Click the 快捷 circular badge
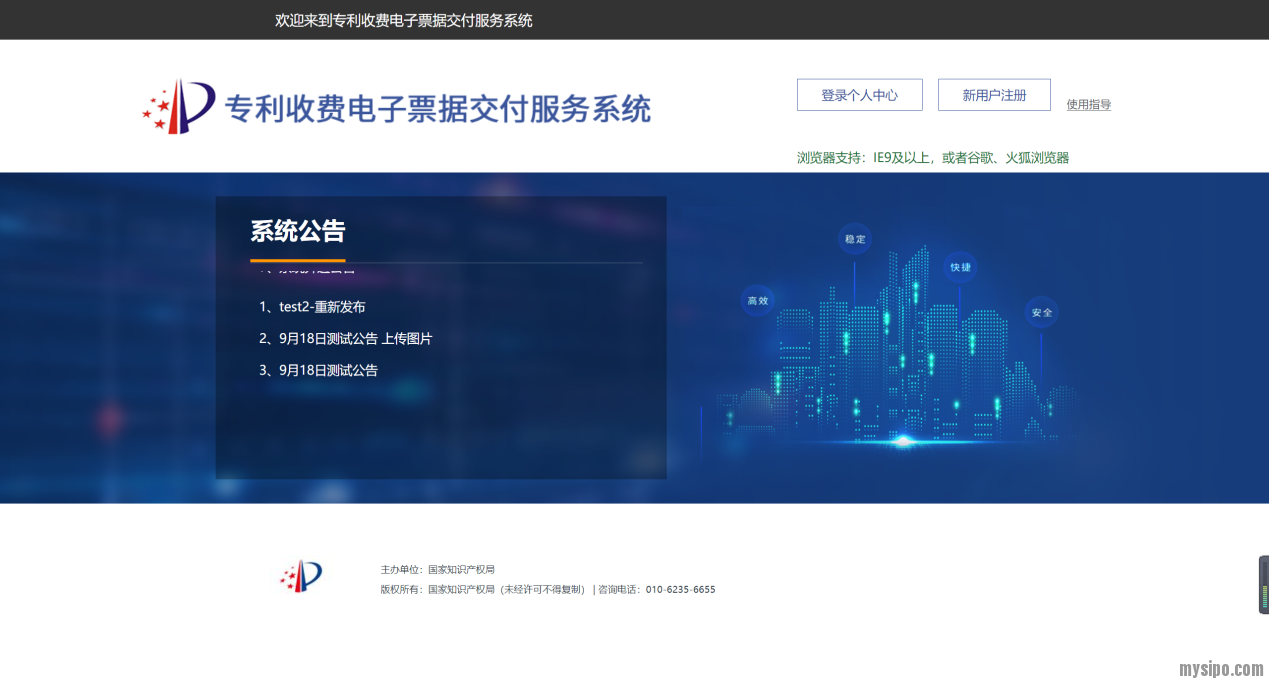The height and width of the screenshot is (683, 1269). [x=960, y=267]
